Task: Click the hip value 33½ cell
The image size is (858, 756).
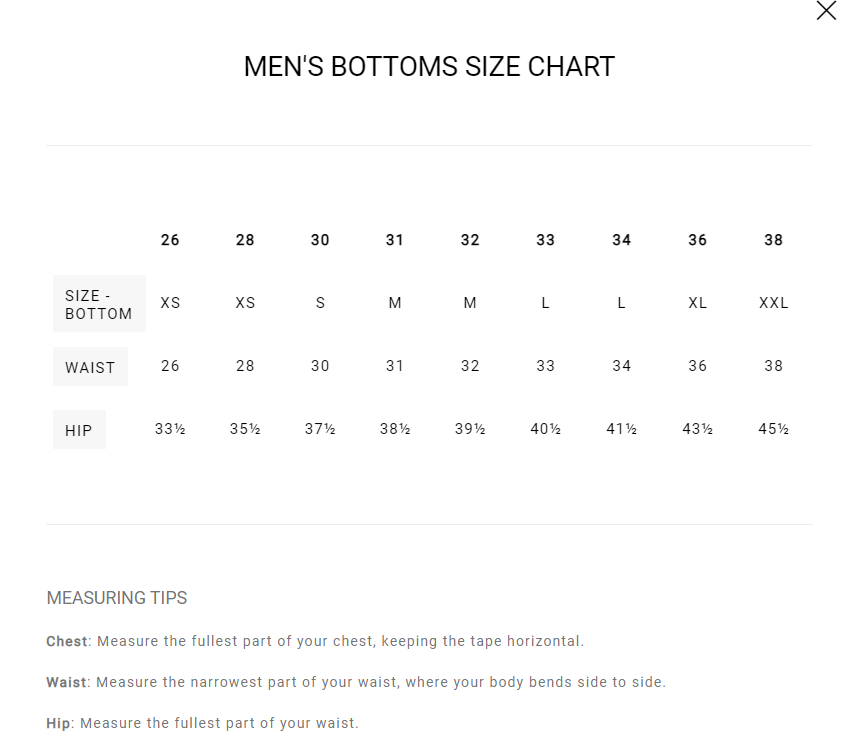Action: click(x=170, y=429)
